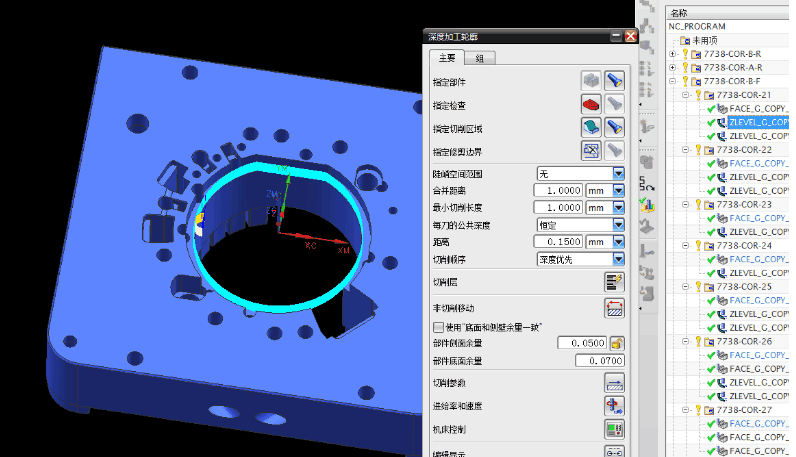This screenshot has width=796, height=457.
Task: Click the 合并距离 value field
Action: 558,190
